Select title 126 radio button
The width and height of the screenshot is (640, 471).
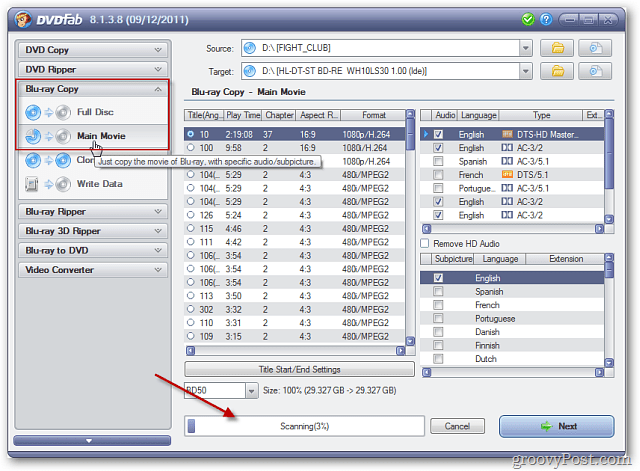pos(191,215)
